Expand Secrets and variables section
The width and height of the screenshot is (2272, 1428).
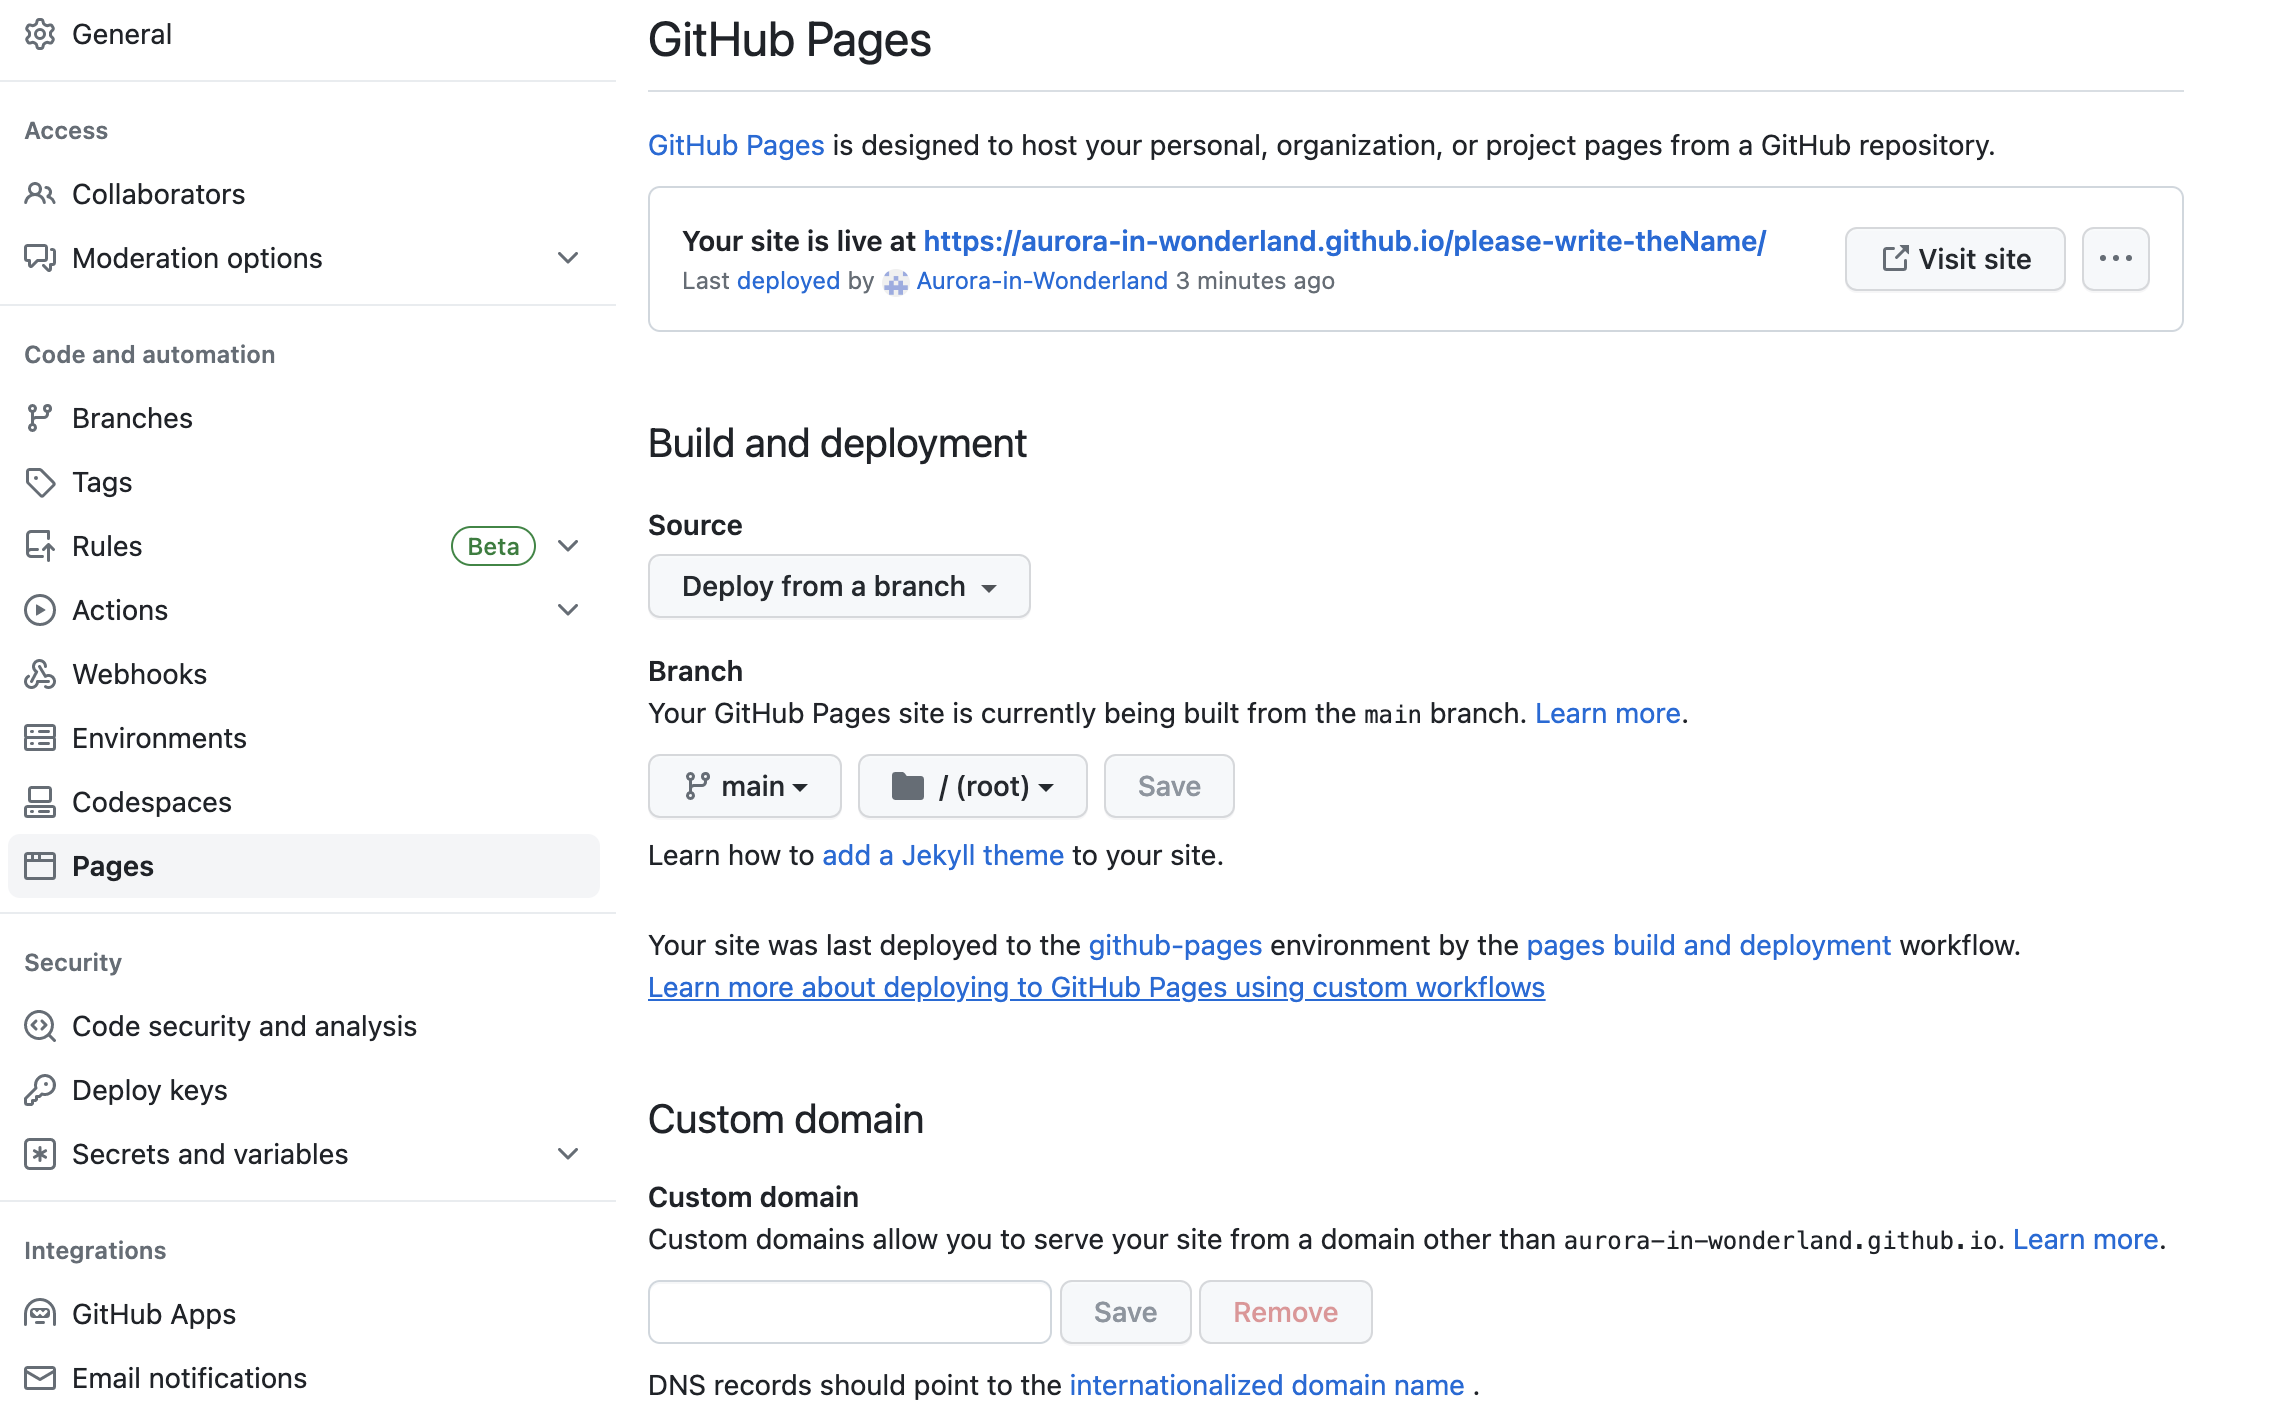tap(568, 1154)
